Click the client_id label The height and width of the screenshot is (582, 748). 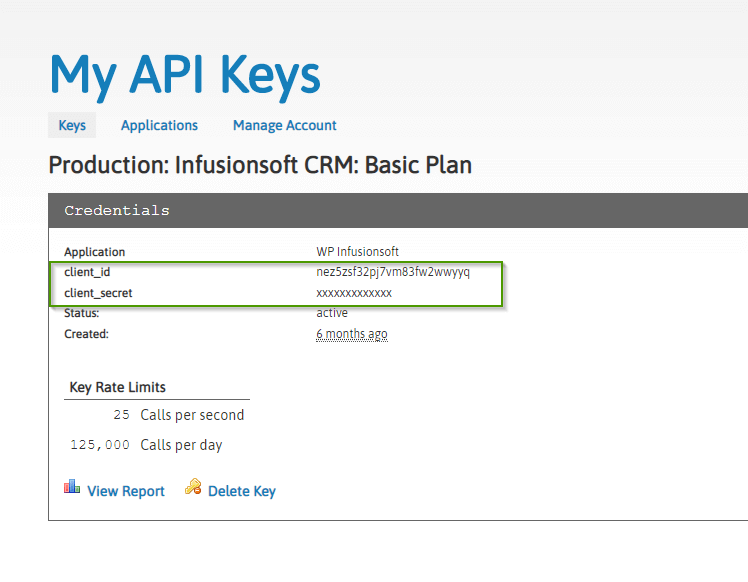click(x=87, y=272)
